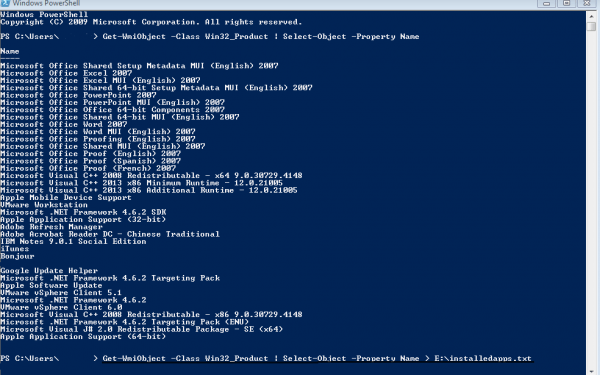Click the 'Google Update Helper' output line
Image resolution: width=600 pixels, height=375 pixels.
pos(49,271)
